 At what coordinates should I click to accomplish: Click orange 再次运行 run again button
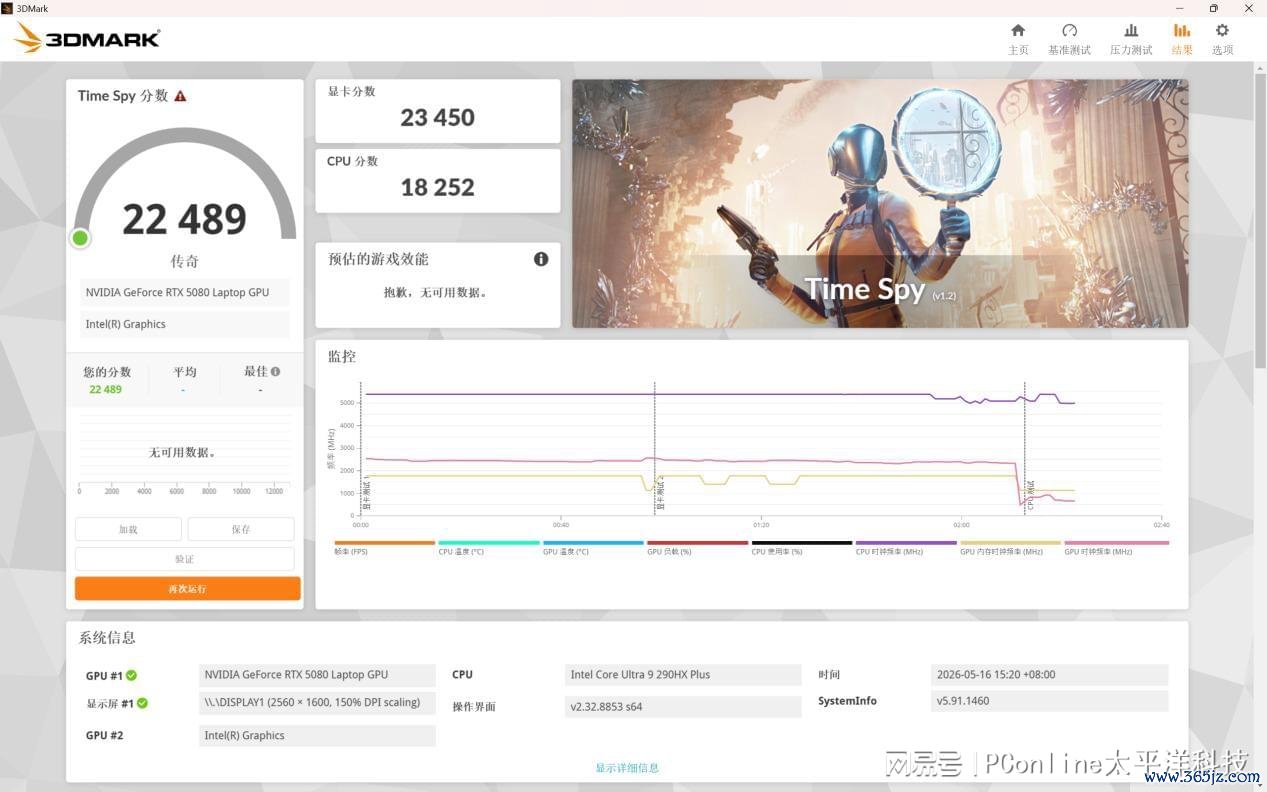187,588
